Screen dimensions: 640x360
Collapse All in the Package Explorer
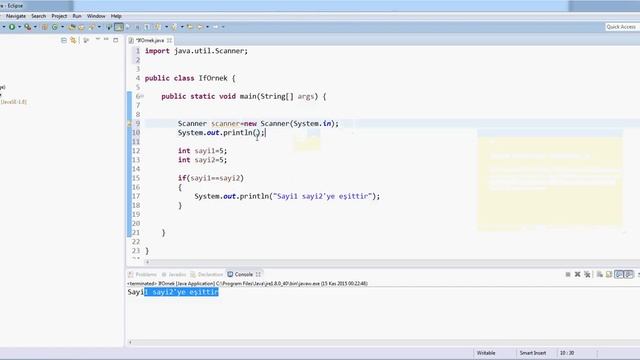(64, 40)
